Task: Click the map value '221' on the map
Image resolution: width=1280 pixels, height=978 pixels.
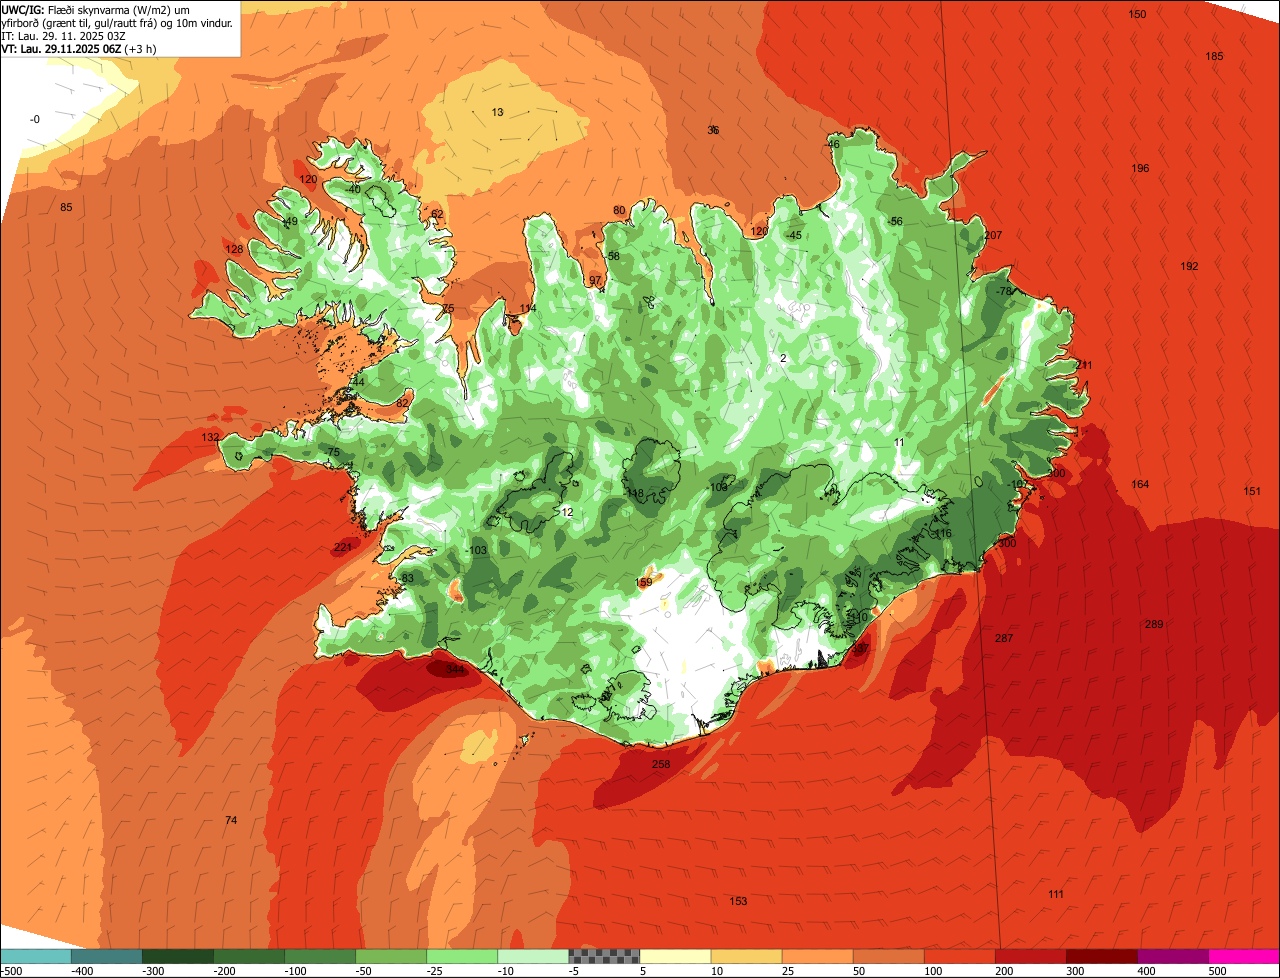Action: click(x=343, y=547)
